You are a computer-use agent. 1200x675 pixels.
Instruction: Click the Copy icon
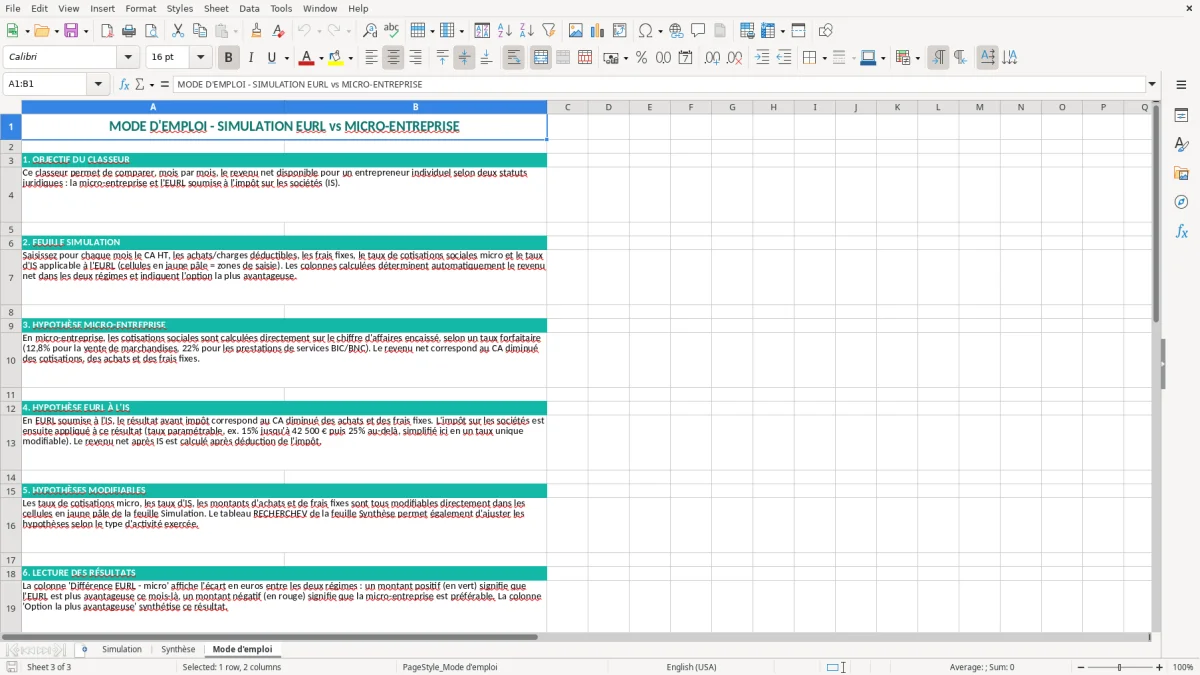point(200,31)
